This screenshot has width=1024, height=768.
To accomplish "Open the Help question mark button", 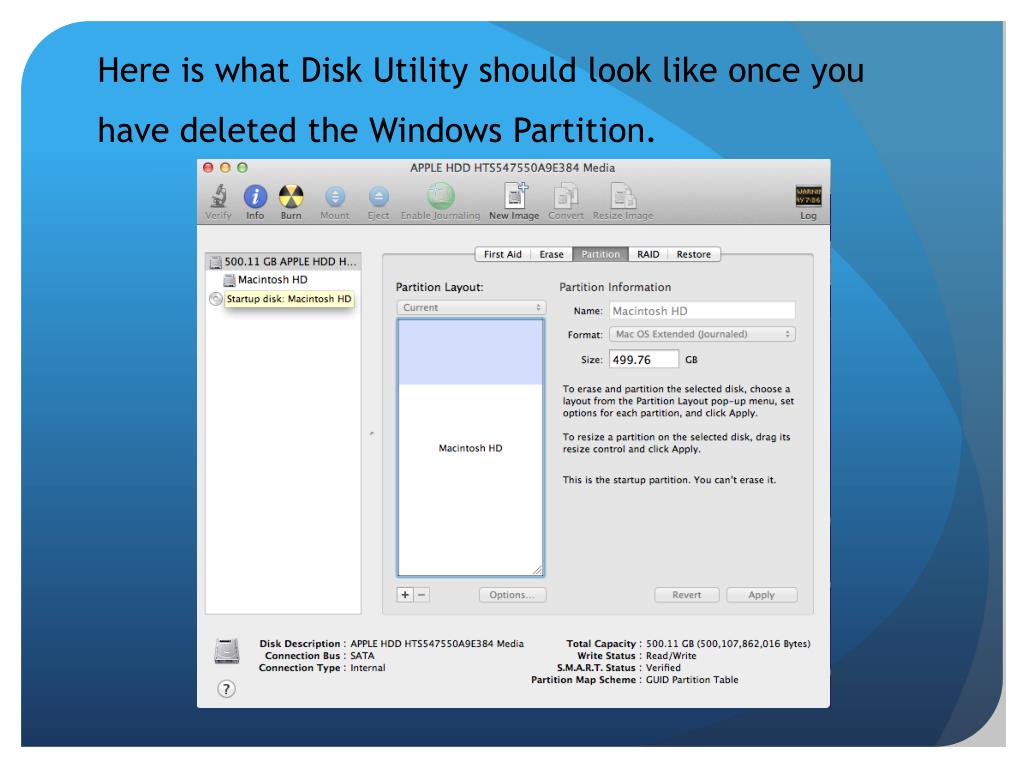I will (226, 689).
